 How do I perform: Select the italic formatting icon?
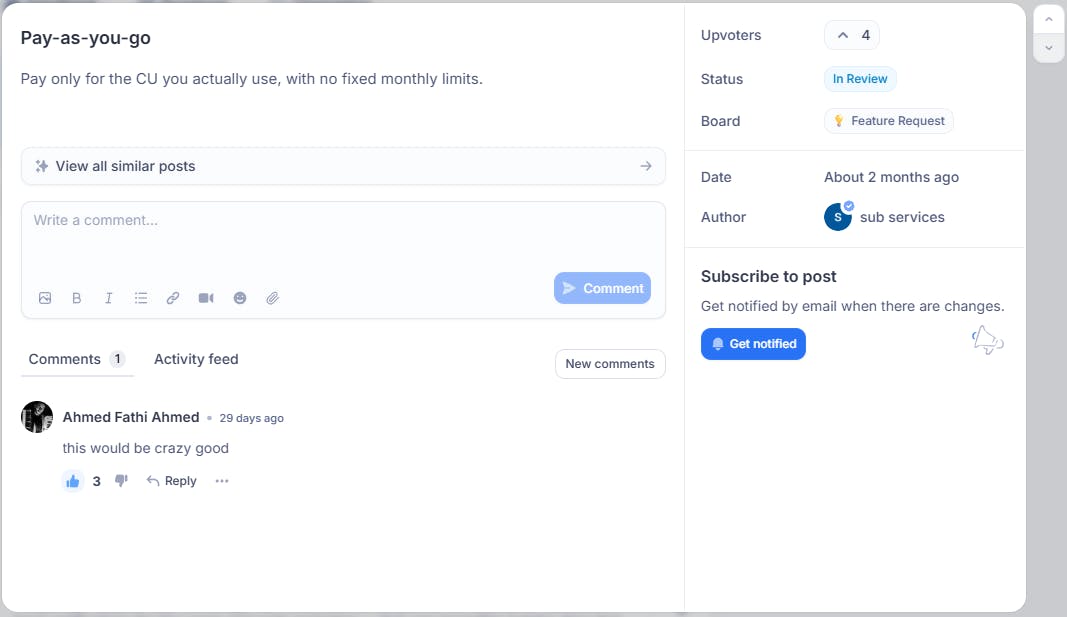point(108,297)
